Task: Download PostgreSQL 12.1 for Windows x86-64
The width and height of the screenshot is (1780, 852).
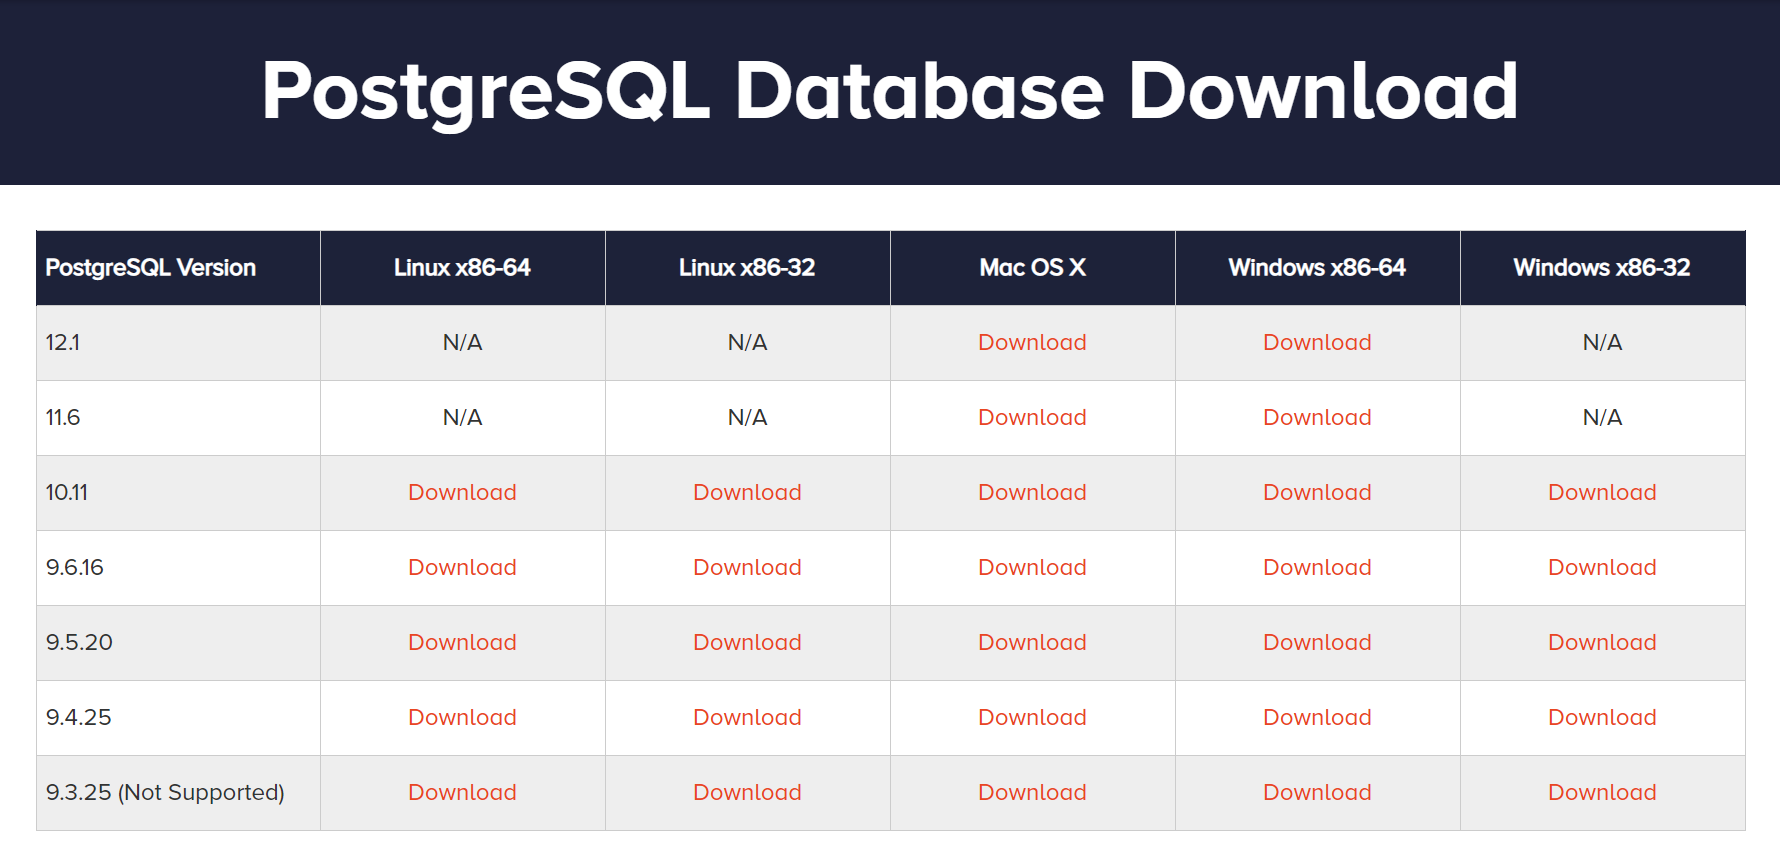Action: pyautogui.click(x=1317, y=342)
